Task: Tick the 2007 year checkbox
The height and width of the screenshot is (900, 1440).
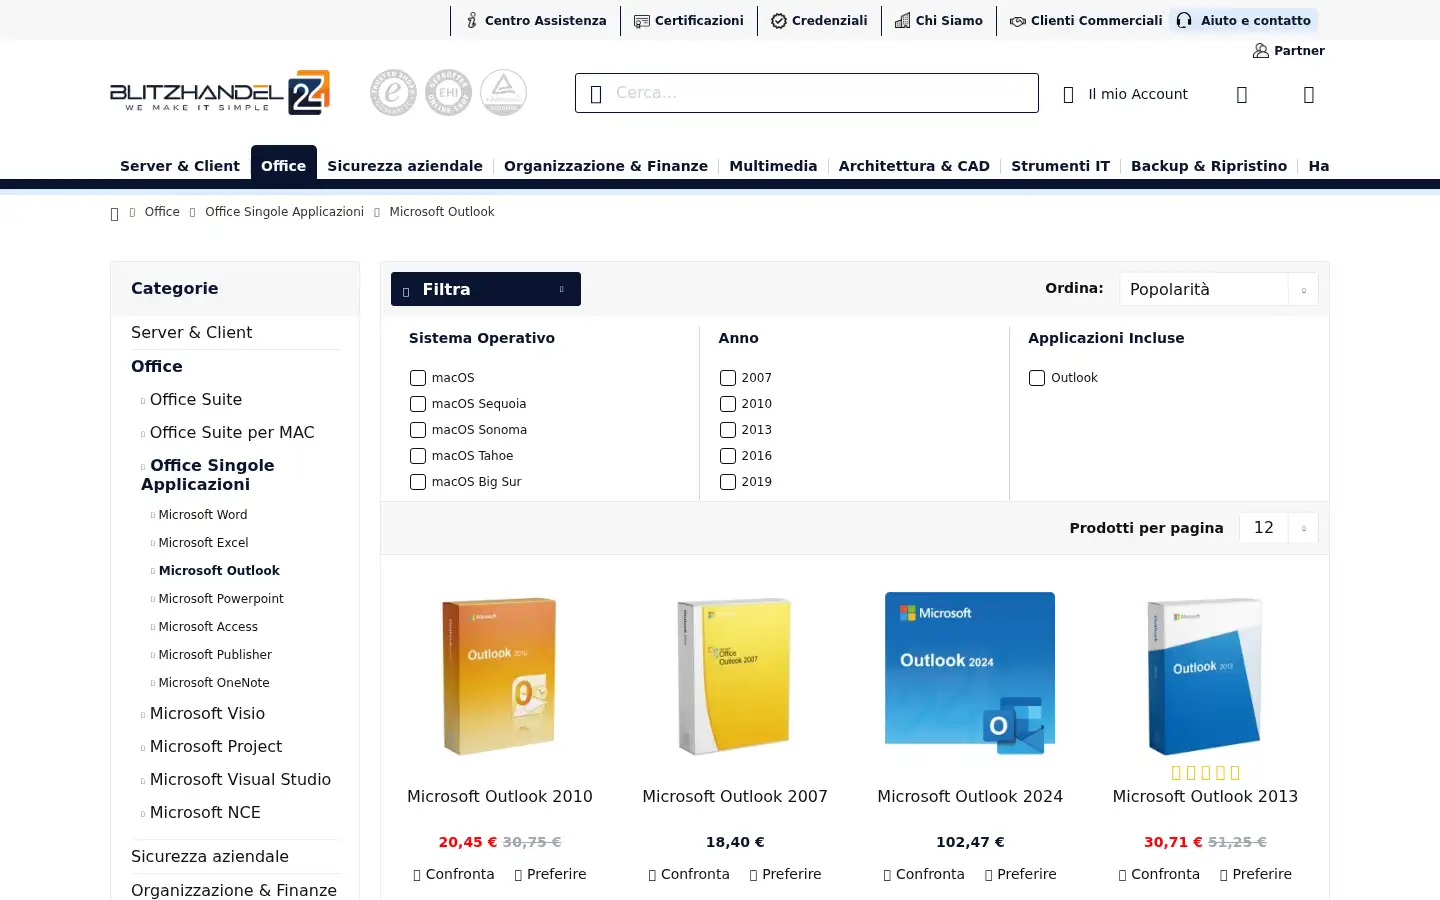Action: pos(728,378)
